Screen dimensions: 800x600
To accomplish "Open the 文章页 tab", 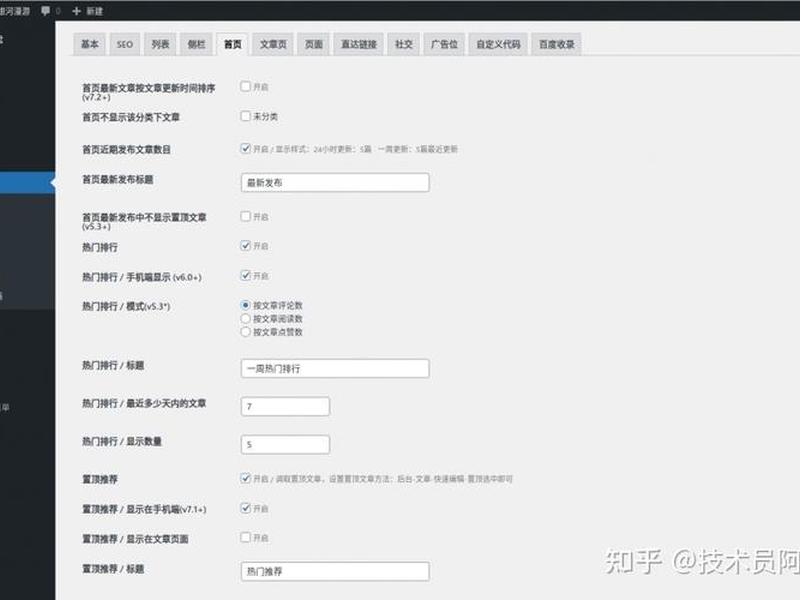I will tap(273, 44).
